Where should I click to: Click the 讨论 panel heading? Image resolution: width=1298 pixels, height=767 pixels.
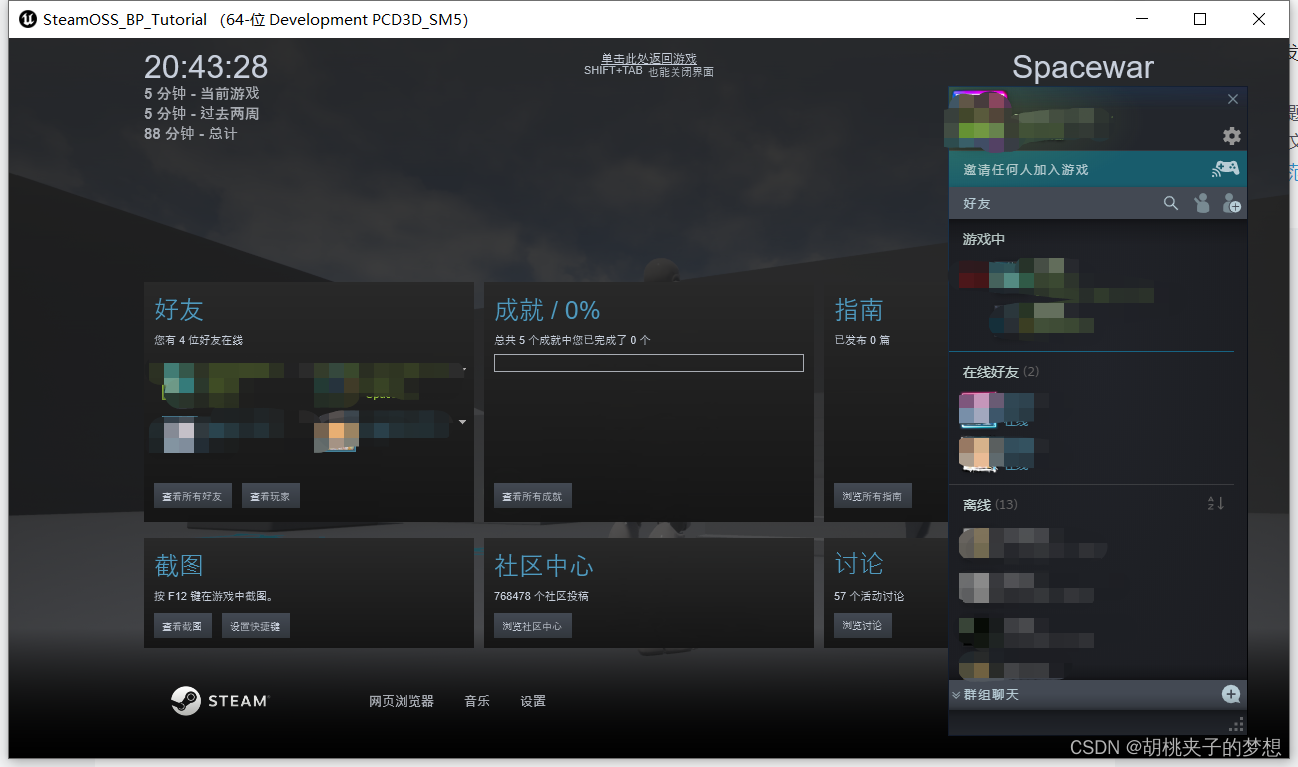coord(859,566)
